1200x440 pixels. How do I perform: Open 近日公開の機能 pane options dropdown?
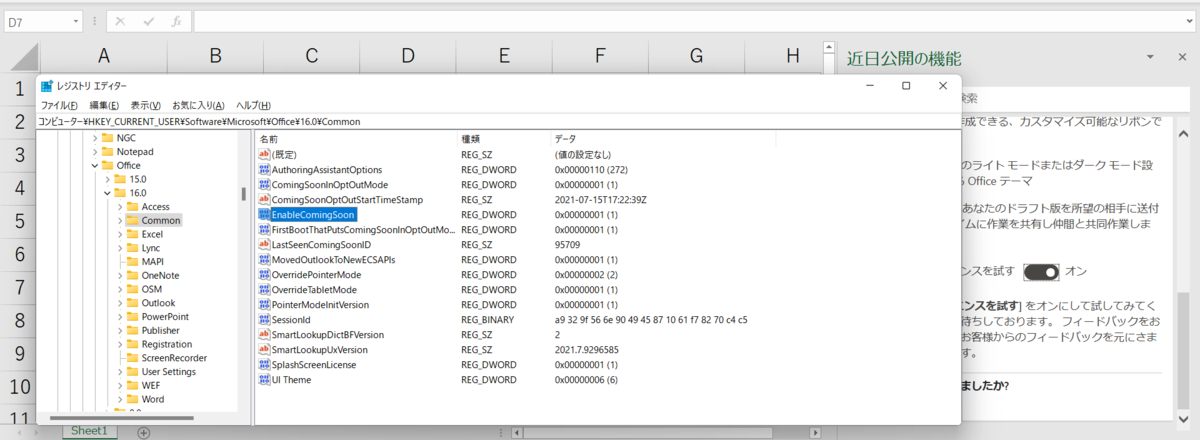click(1151, 58)
